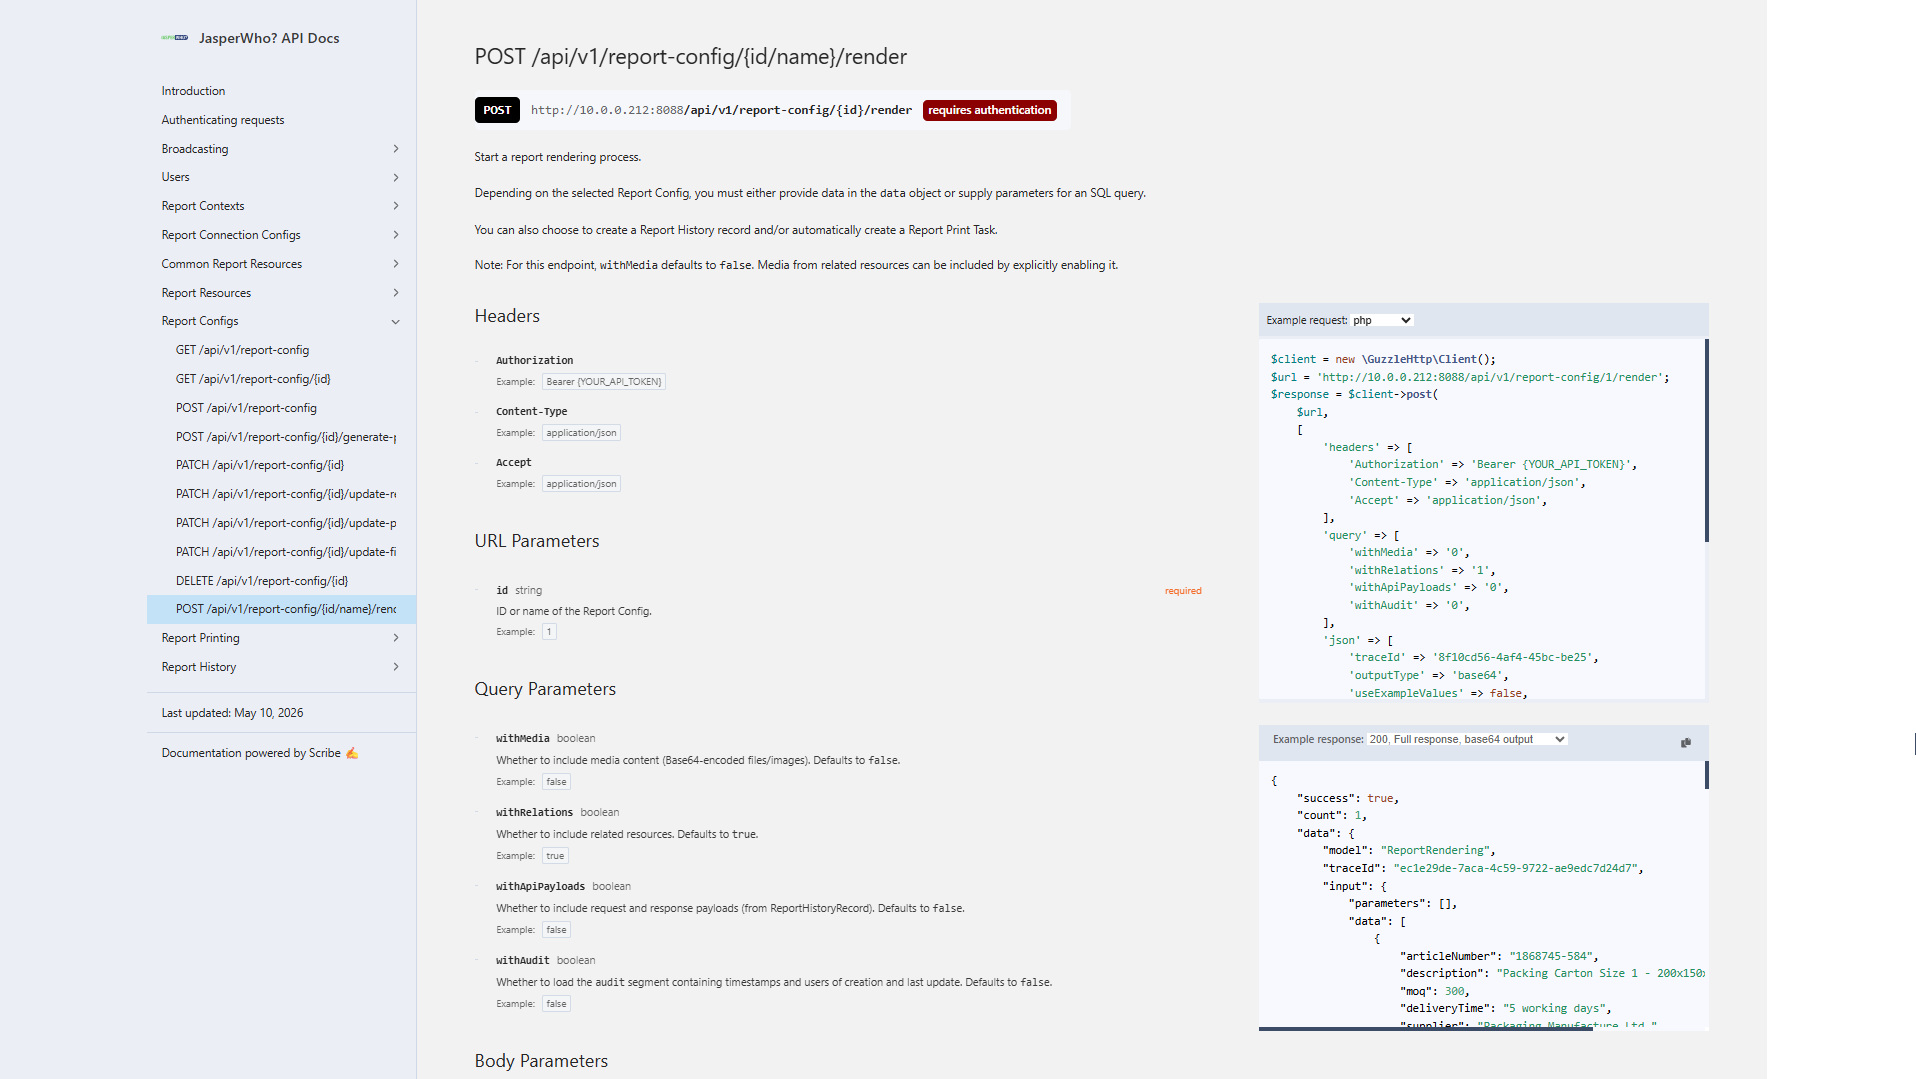
Task: Click the required label for id
Action: coord(1183,591)
